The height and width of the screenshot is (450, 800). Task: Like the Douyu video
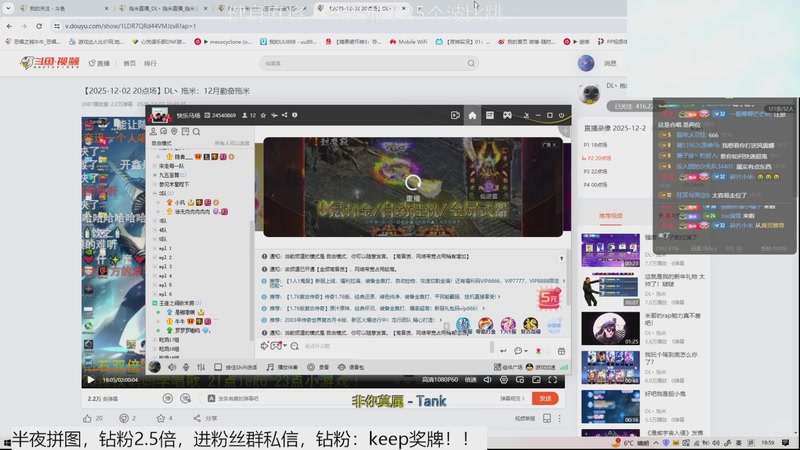point(88,418)
